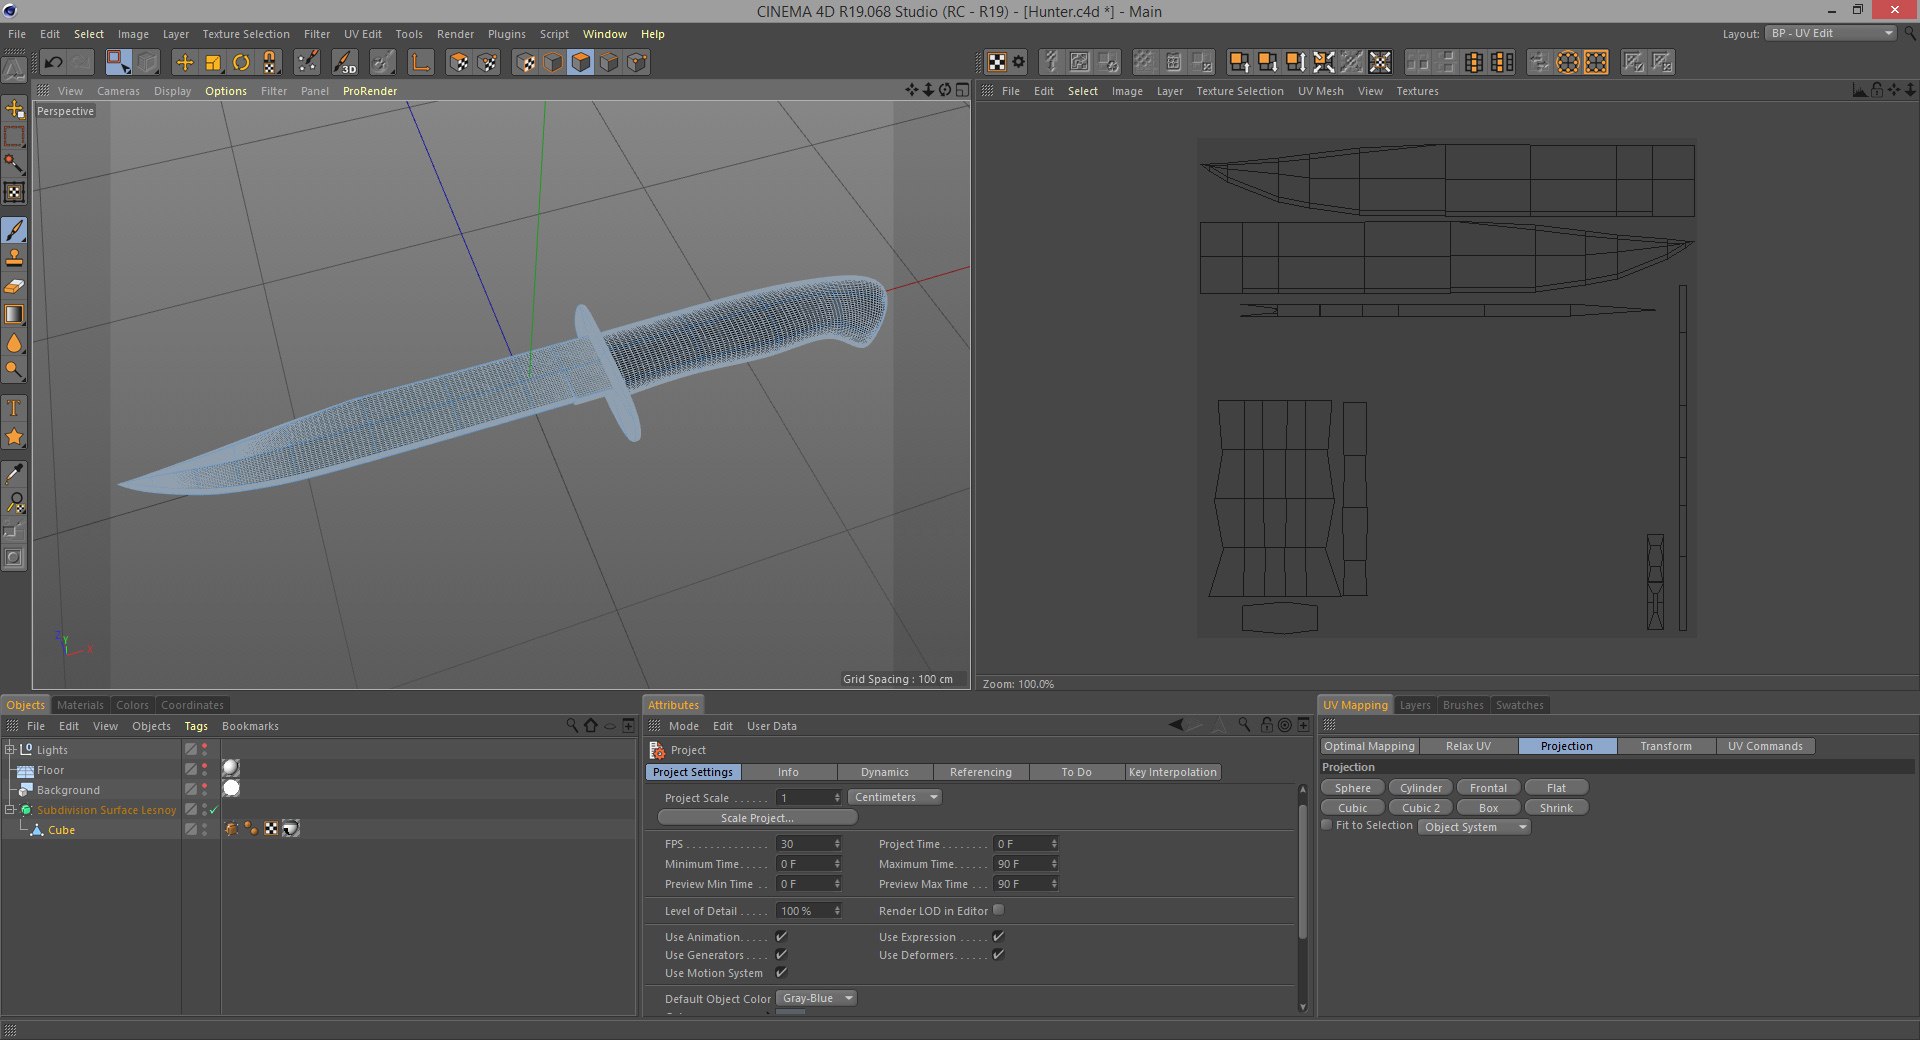Toggle the Use Expression checkbox
1920x1040 pixels.
pos(998,937)
